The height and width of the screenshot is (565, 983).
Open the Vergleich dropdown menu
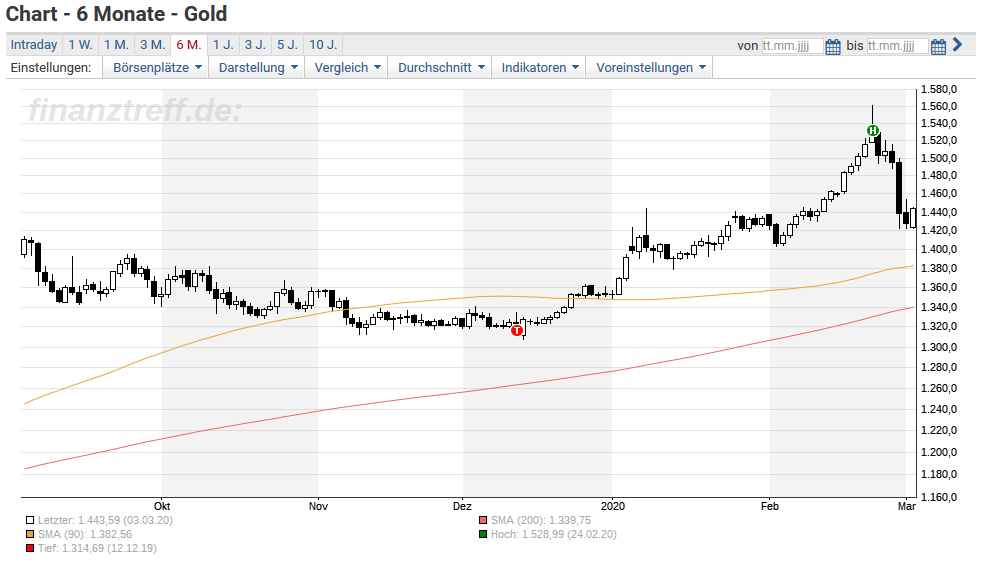pyautogui.click(x=347, y=67)
